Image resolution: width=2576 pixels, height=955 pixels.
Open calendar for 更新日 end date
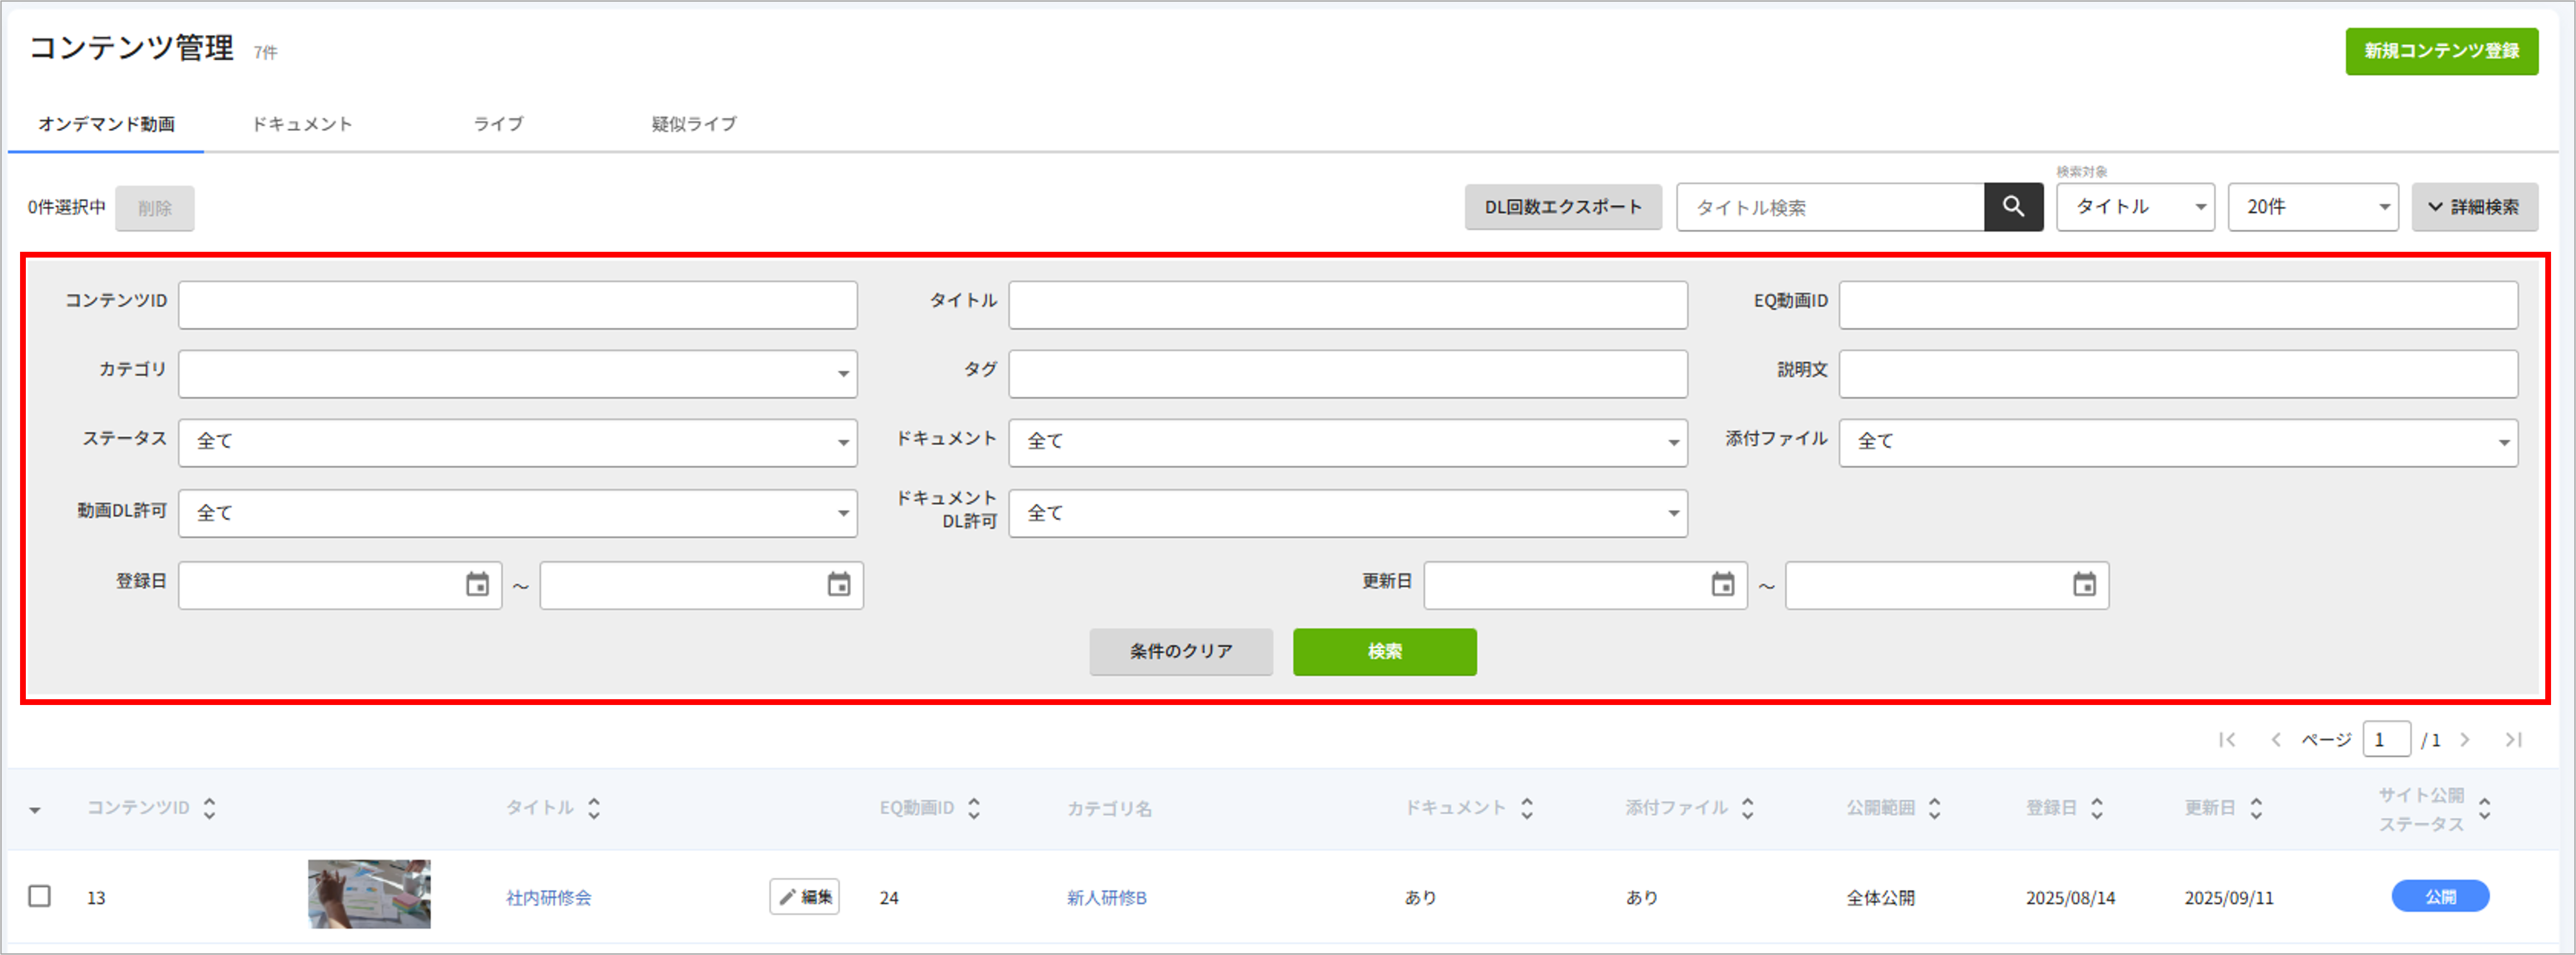(x=2084, y=585)
